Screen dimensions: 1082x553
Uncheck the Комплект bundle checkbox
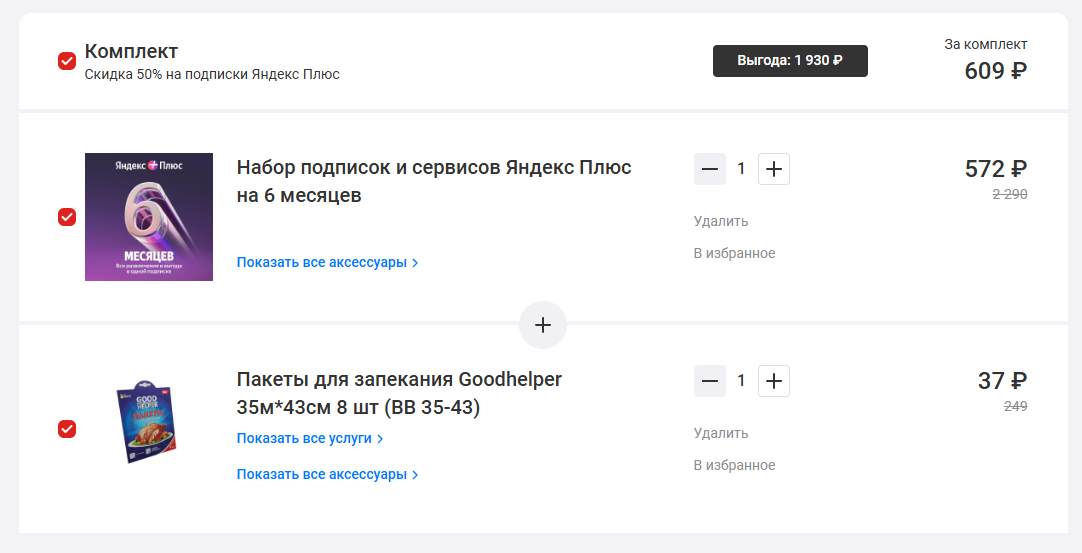(x=67, y=61)
